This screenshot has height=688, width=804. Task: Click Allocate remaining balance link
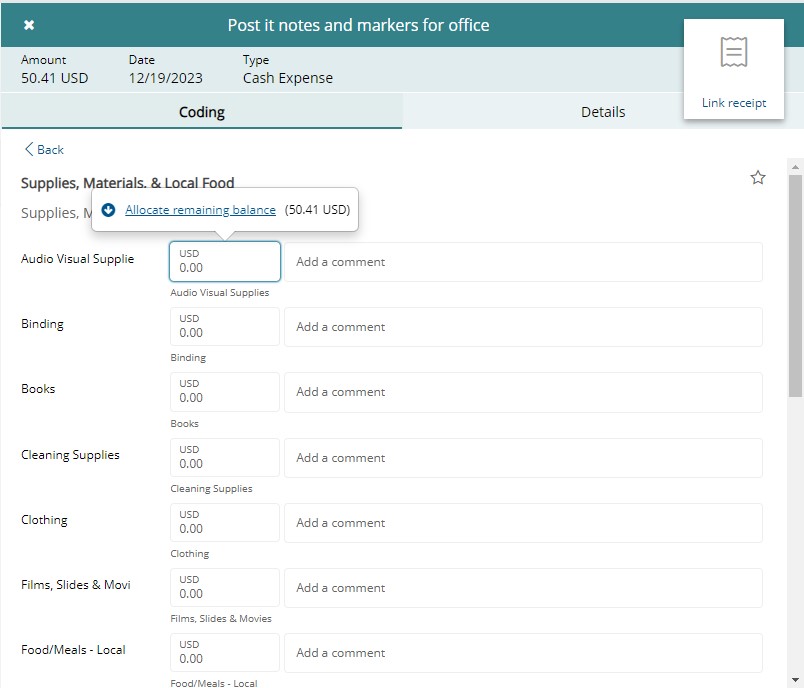[200, 210]
